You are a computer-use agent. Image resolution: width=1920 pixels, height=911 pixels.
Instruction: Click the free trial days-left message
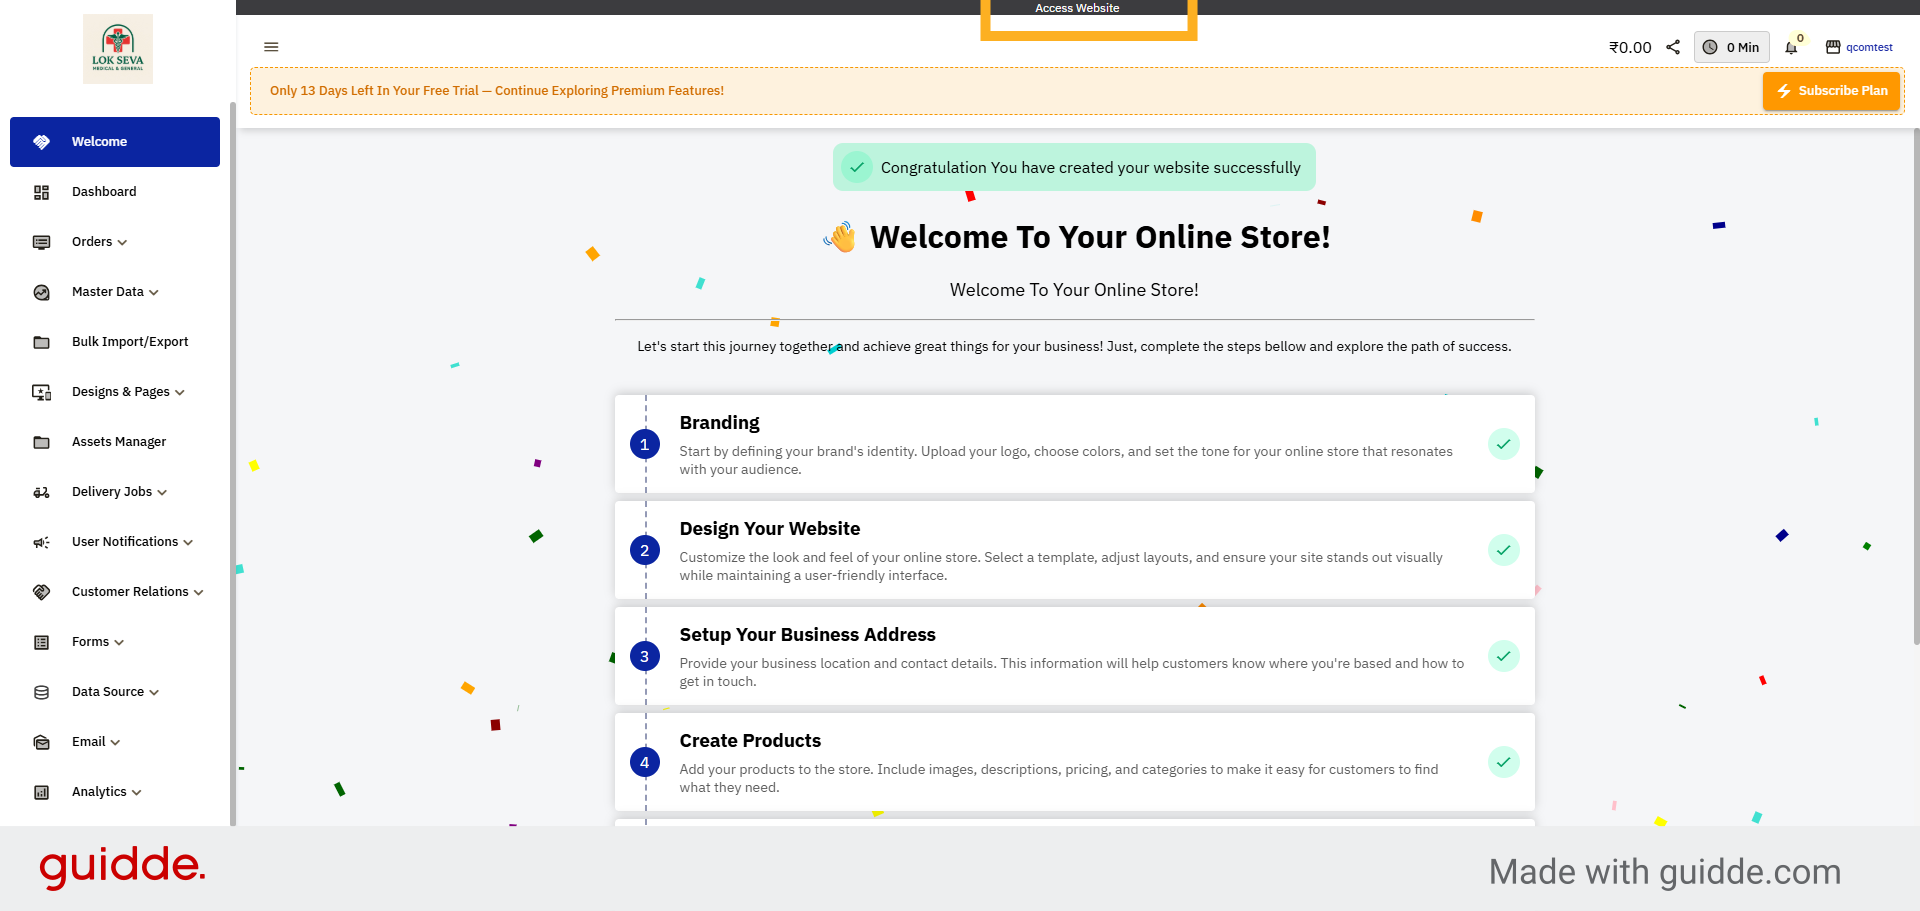[x=497, y=91]
